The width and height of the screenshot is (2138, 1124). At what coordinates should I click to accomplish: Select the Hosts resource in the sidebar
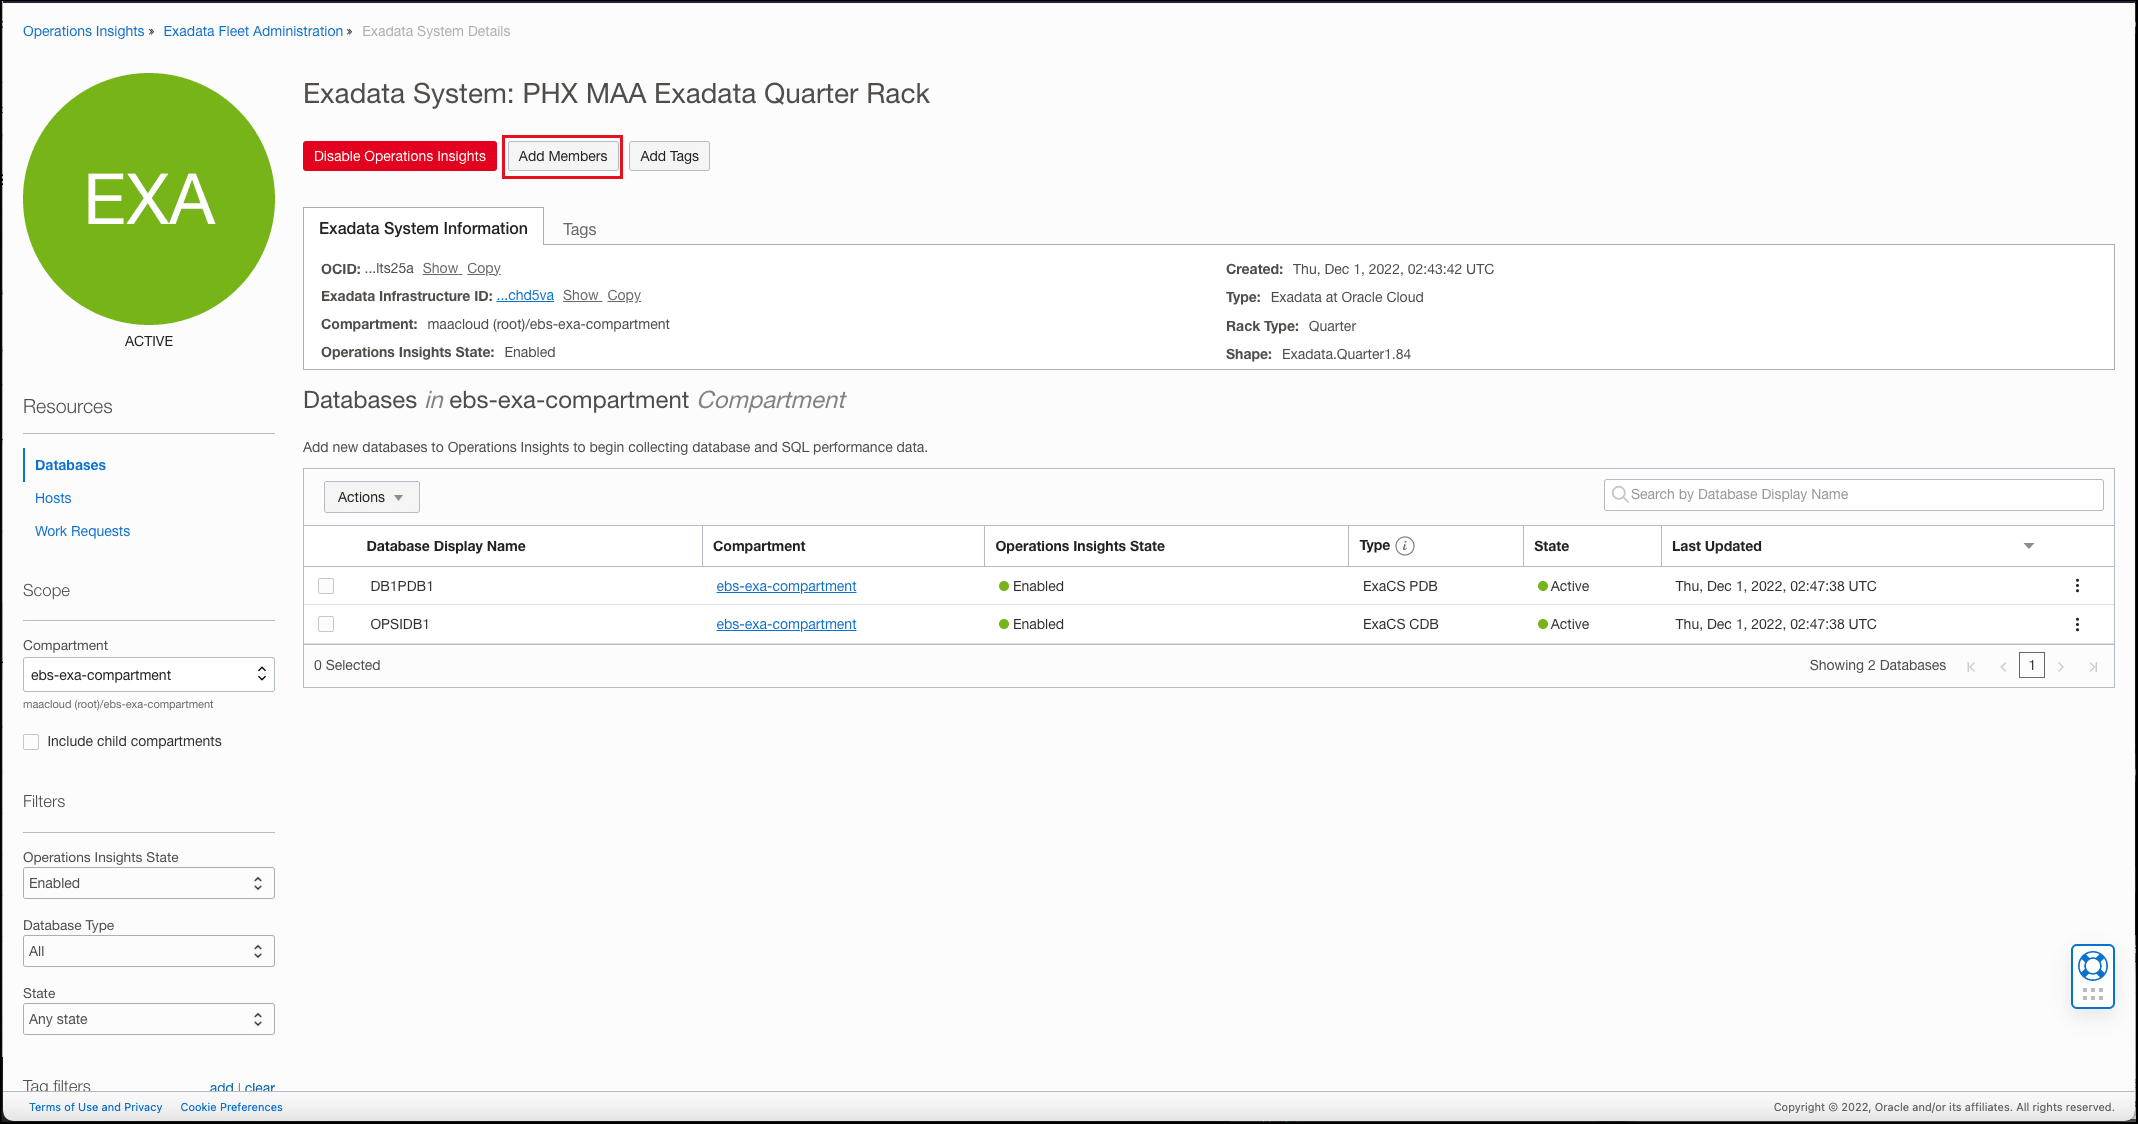(53, 498)
